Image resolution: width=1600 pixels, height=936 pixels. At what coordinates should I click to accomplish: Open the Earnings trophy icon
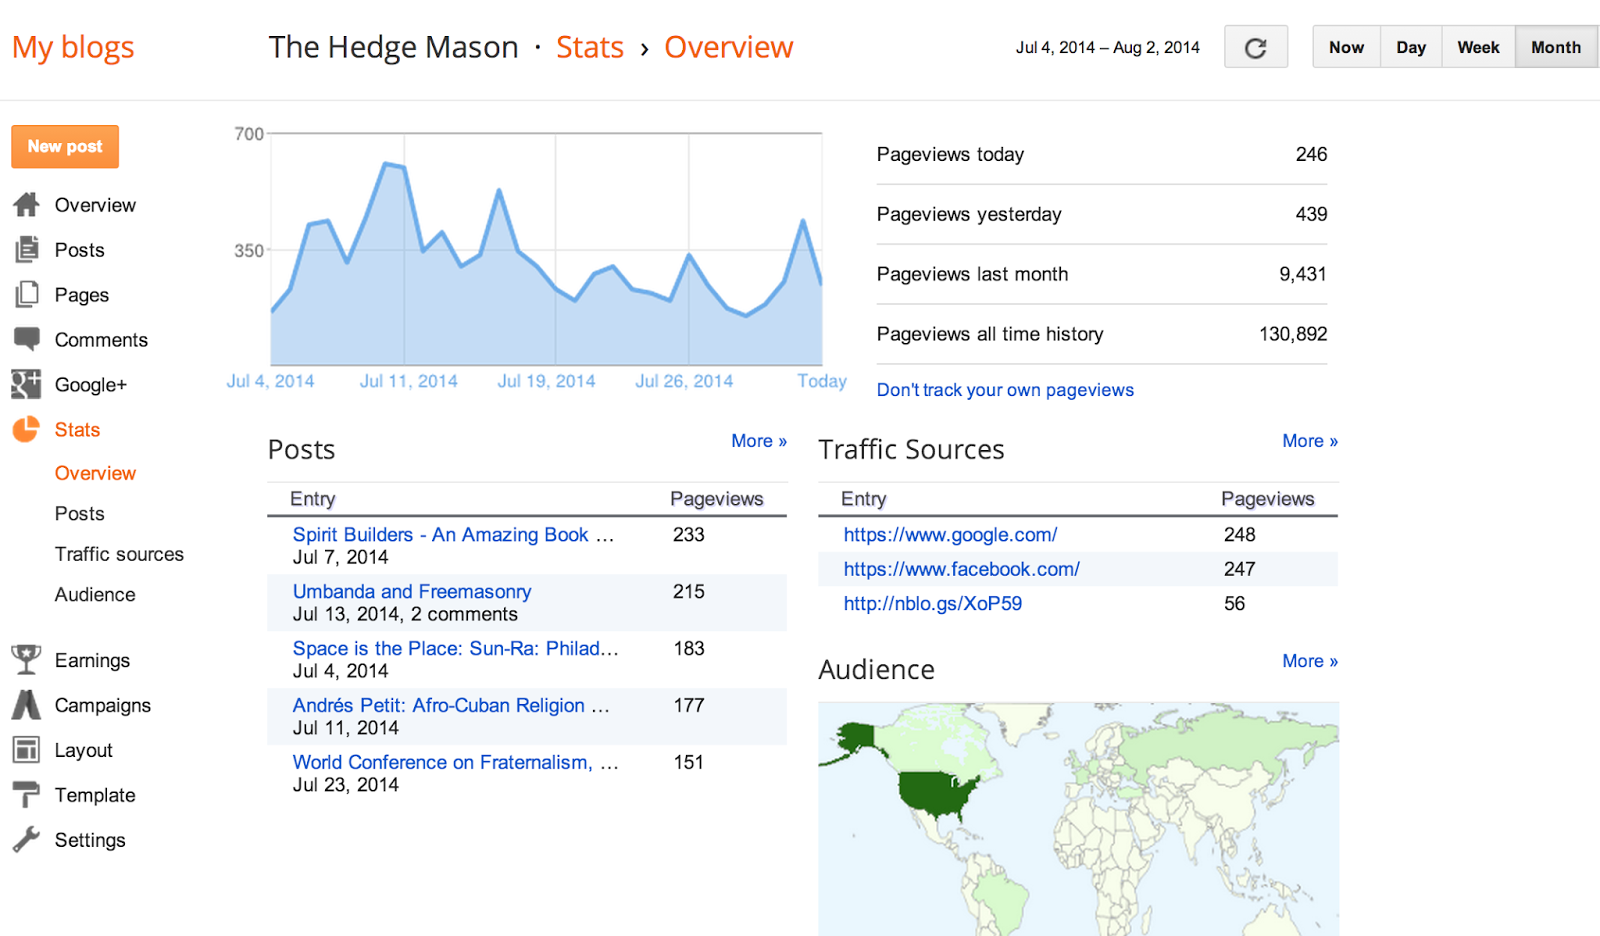(x=26, y=659)
